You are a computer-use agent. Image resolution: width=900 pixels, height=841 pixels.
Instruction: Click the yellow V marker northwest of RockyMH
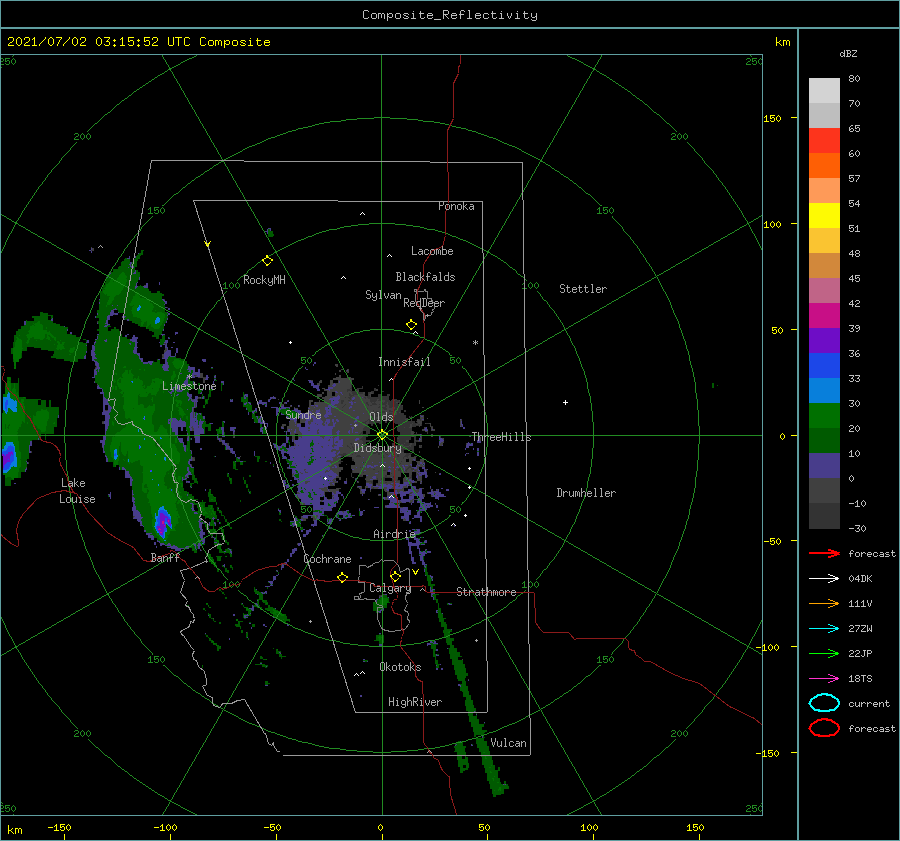pyautogui.click(x=208, y=244)
